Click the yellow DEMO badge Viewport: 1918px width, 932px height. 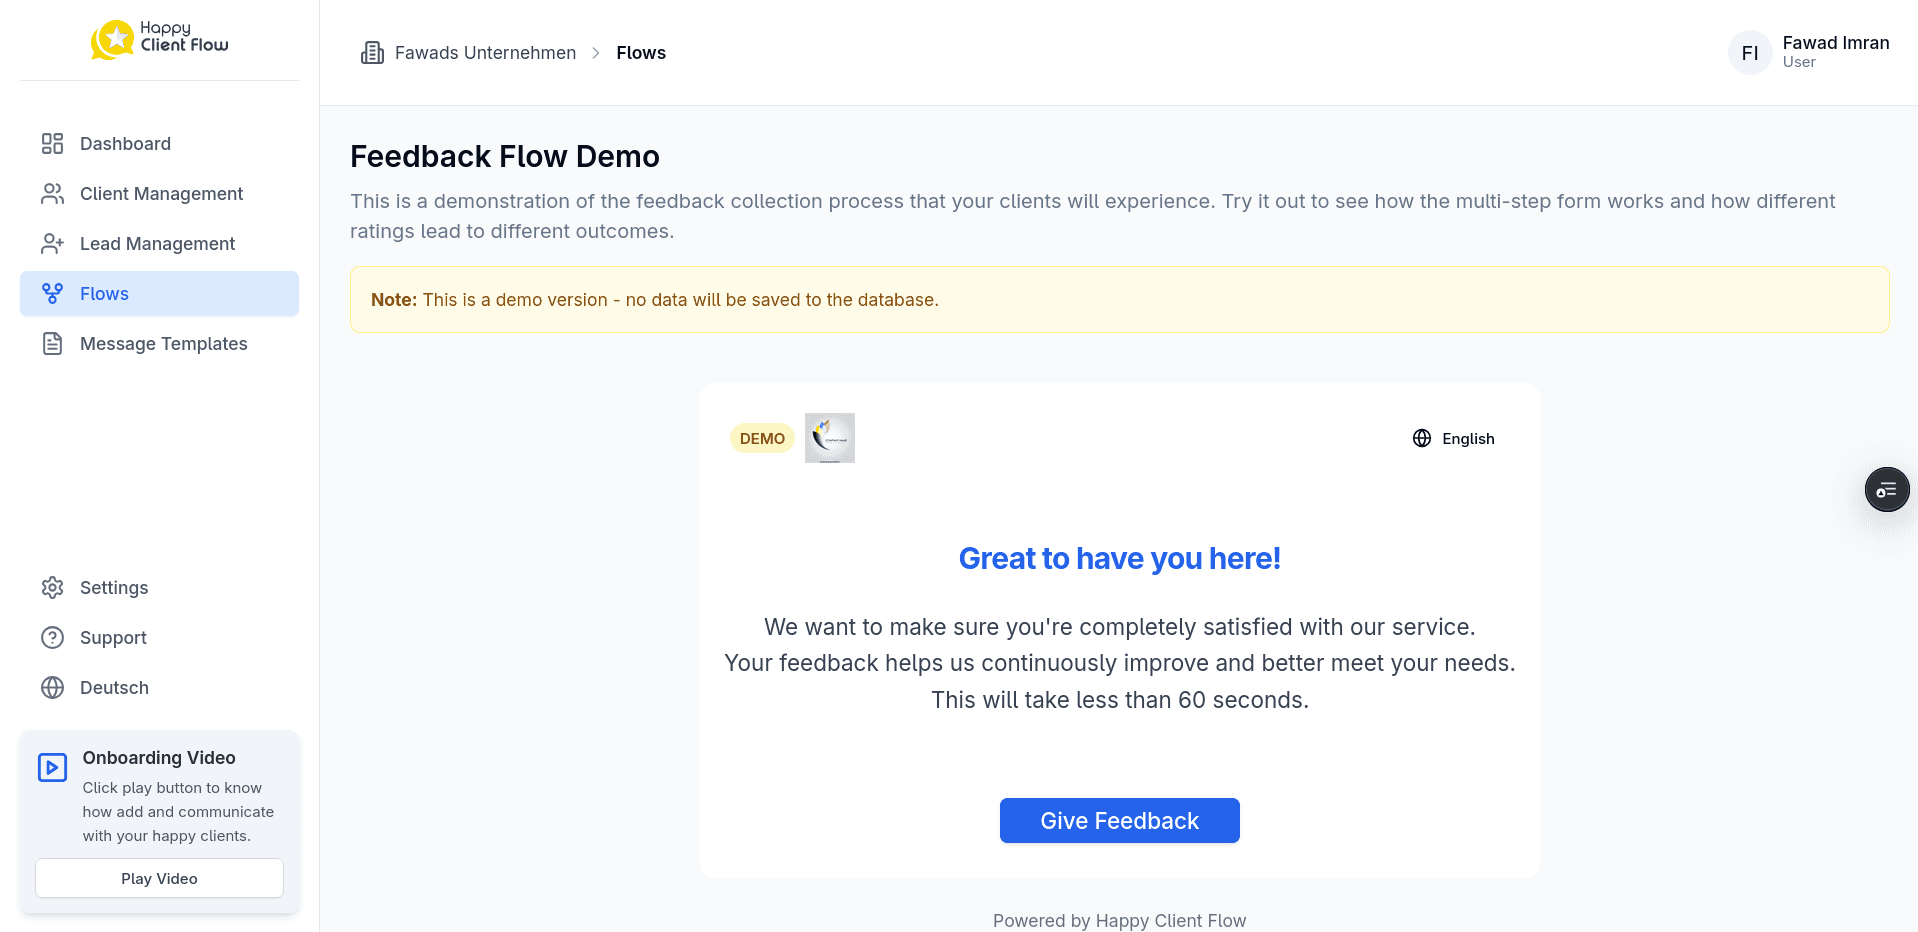click(761, 438)
